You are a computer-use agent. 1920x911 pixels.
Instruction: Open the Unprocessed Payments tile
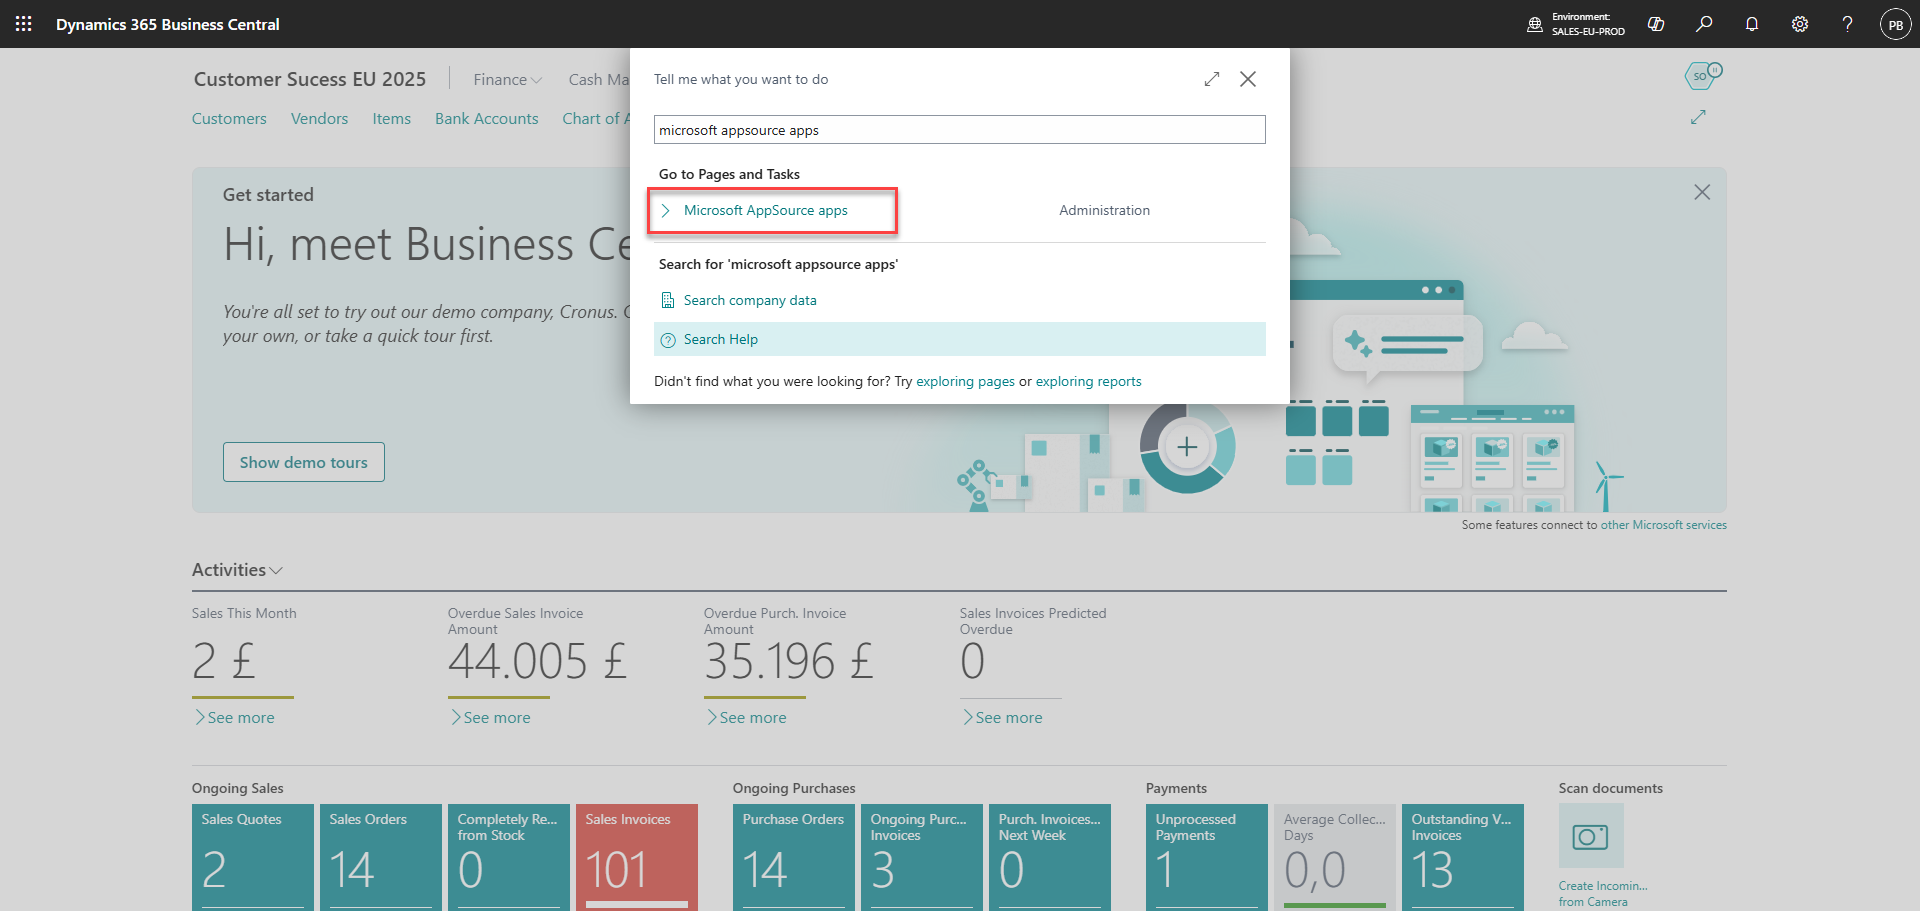coord(1207,857)
